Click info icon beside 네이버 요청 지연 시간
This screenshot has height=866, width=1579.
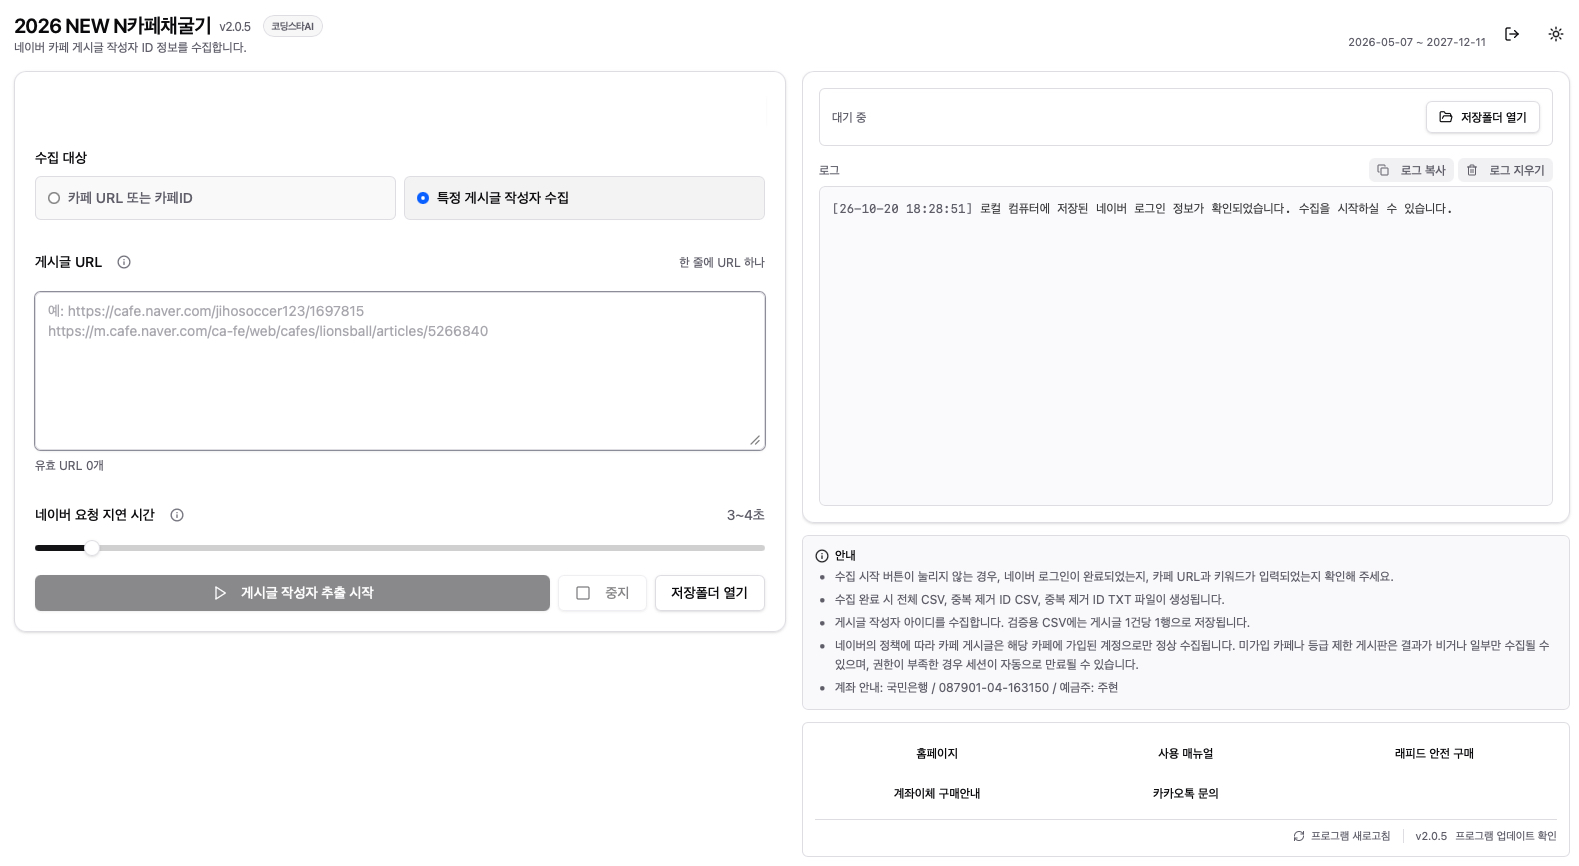tap(177, 515)
